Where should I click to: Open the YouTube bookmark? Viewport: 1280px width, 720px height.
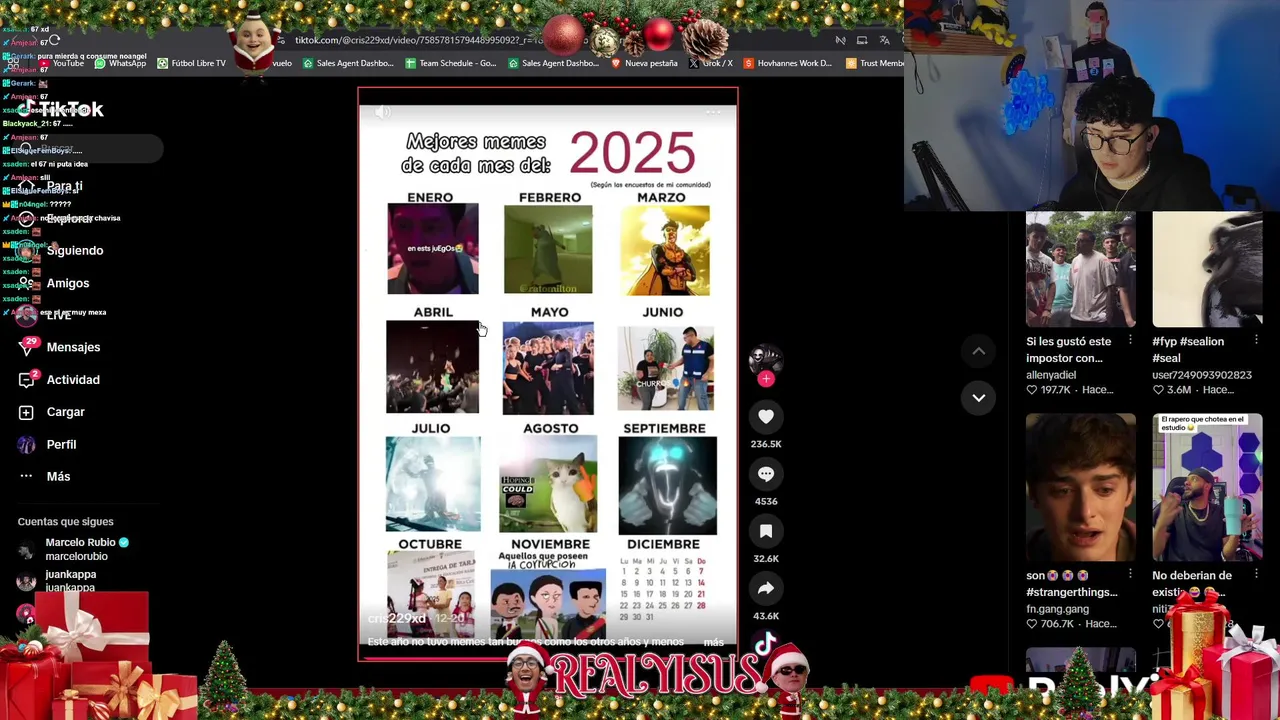click(x=61, y=63)
